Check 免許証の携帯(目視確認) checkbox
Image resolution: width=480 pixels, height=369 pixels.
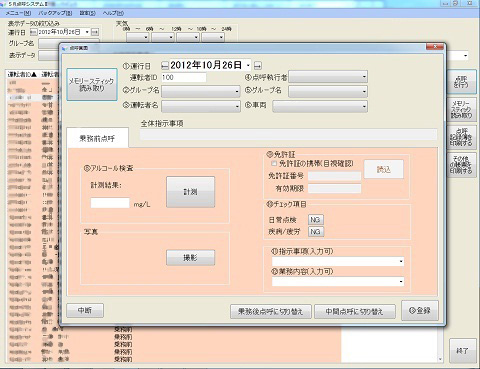point(274,163)
